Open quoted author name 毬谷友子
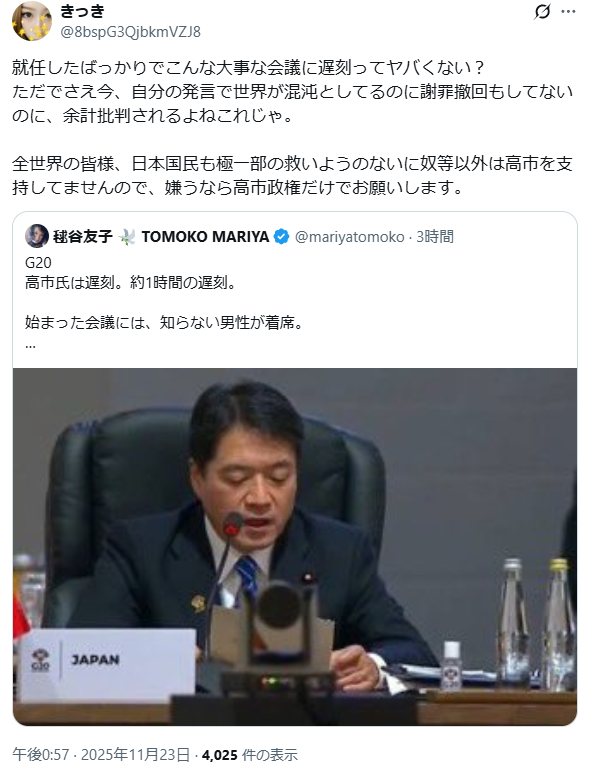589x765 pixels. [x=83, y=237]
